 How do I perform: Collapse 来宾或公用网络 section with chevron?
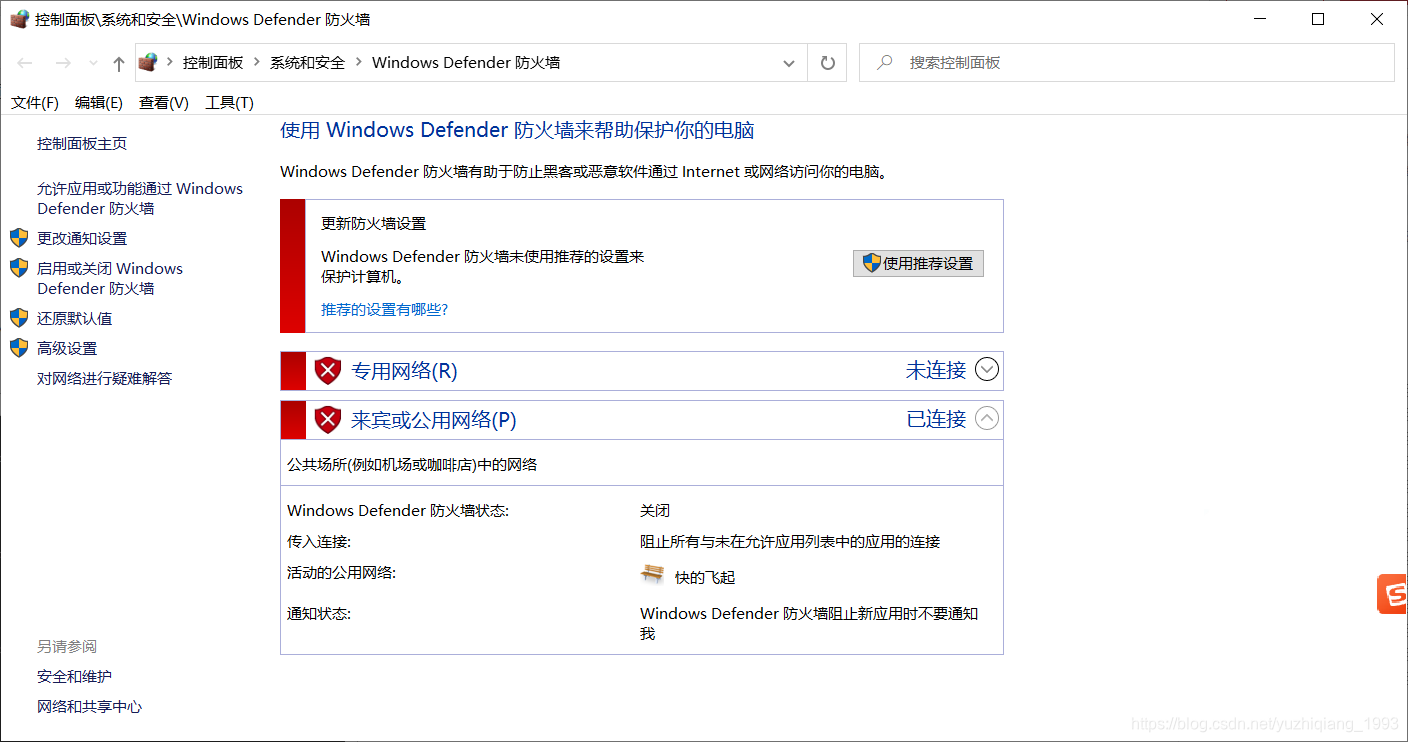coord(987,418)
